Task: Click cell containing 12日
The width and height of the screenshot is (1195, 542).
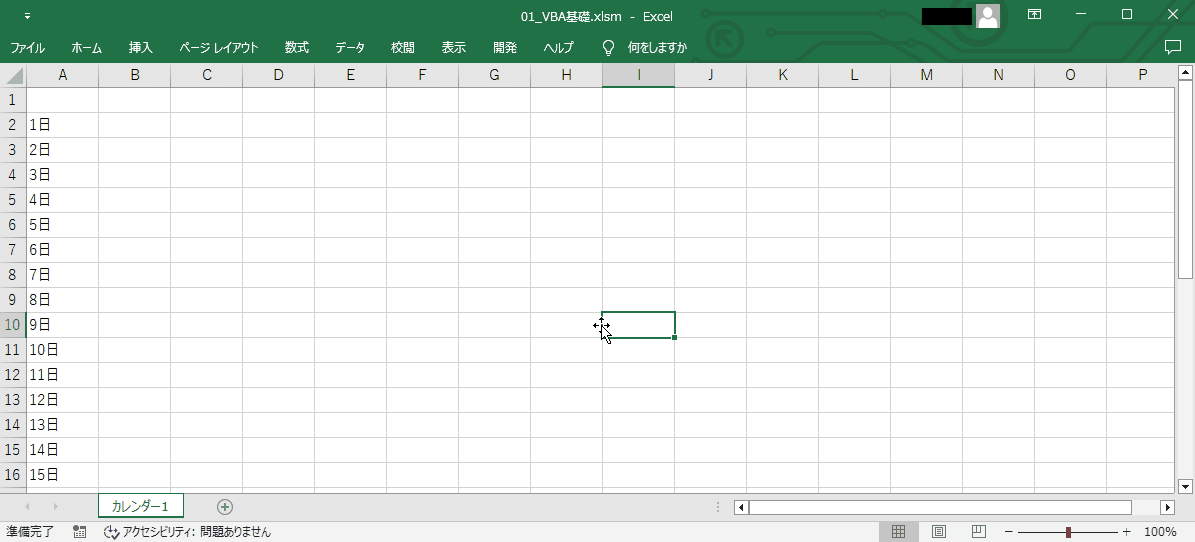Action: pyautogui.click(x=62, y=400)
